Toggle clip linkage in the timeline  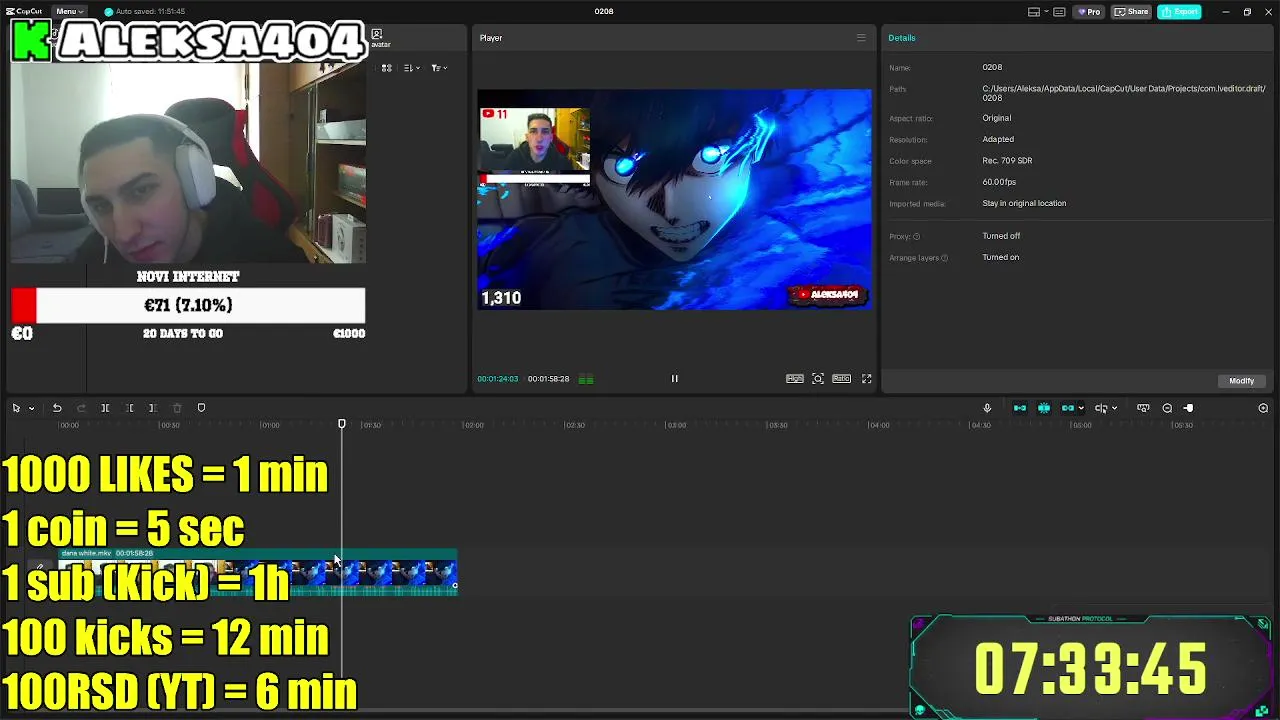coord(1067,408)
